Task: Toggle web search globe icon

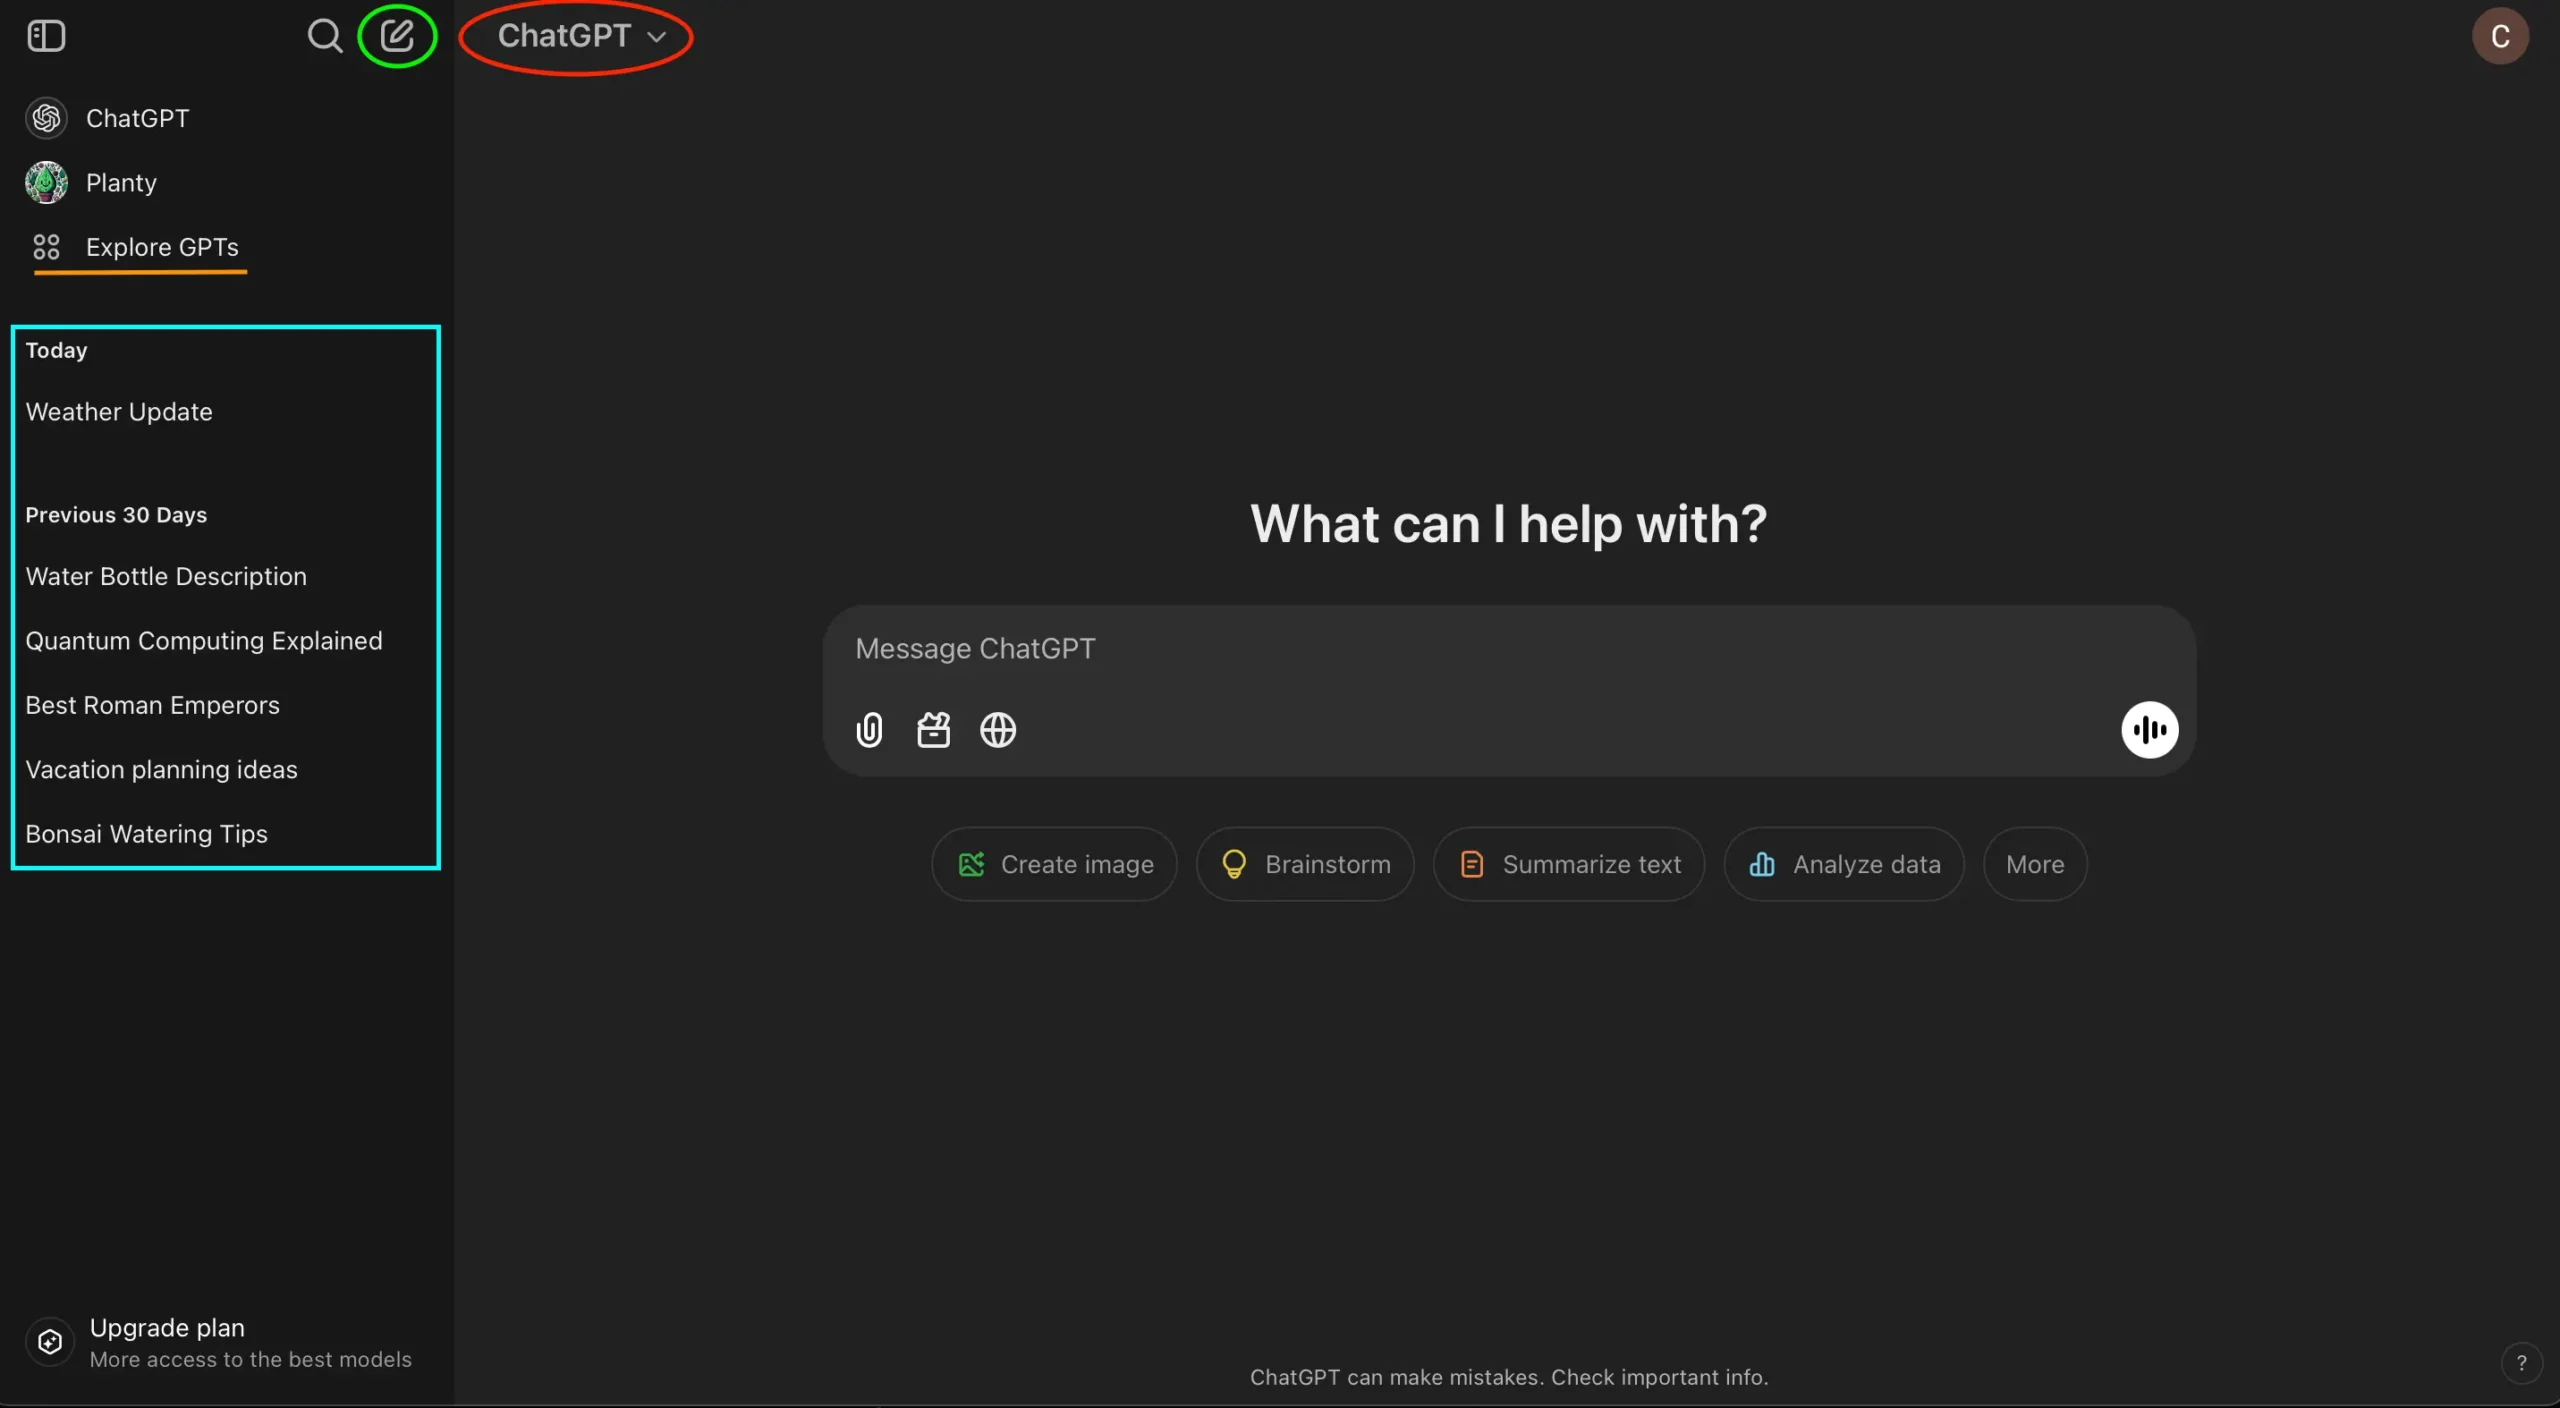Action: (997, 730)
